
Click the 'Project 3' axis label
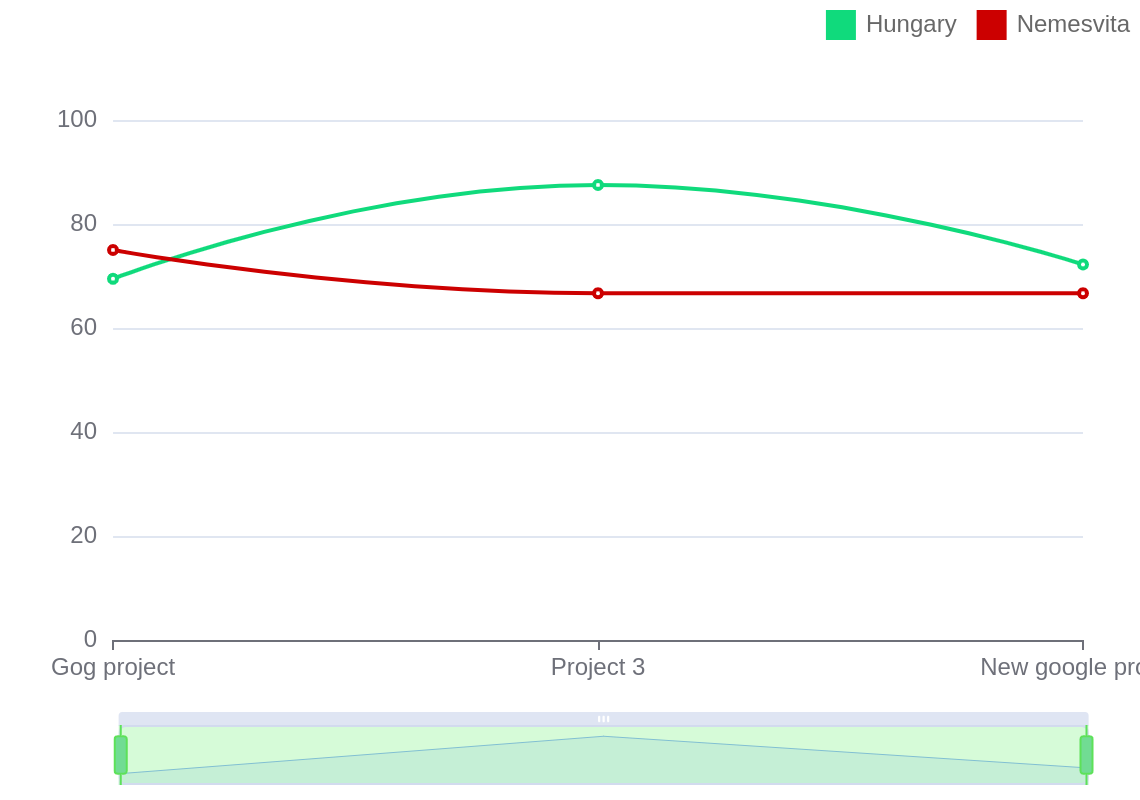click(598, 667)
